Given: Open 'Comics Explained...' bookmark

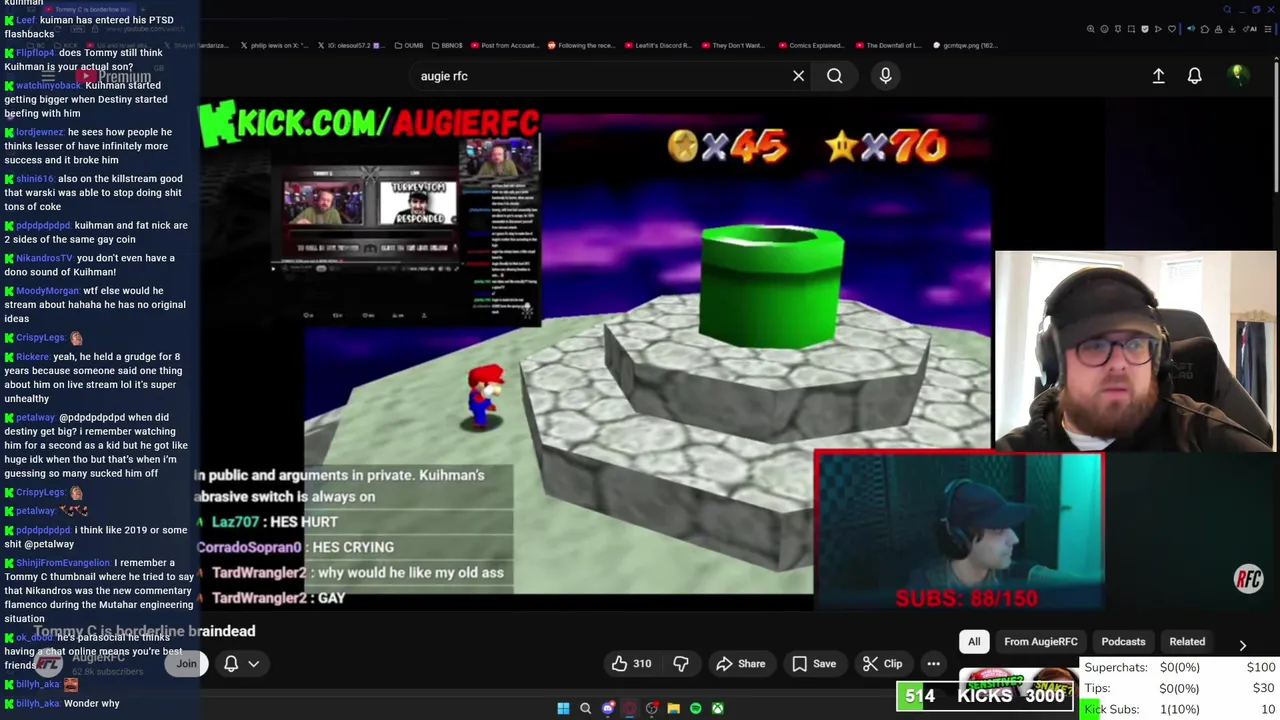Looking at the screenshot, I should point(810,45).
